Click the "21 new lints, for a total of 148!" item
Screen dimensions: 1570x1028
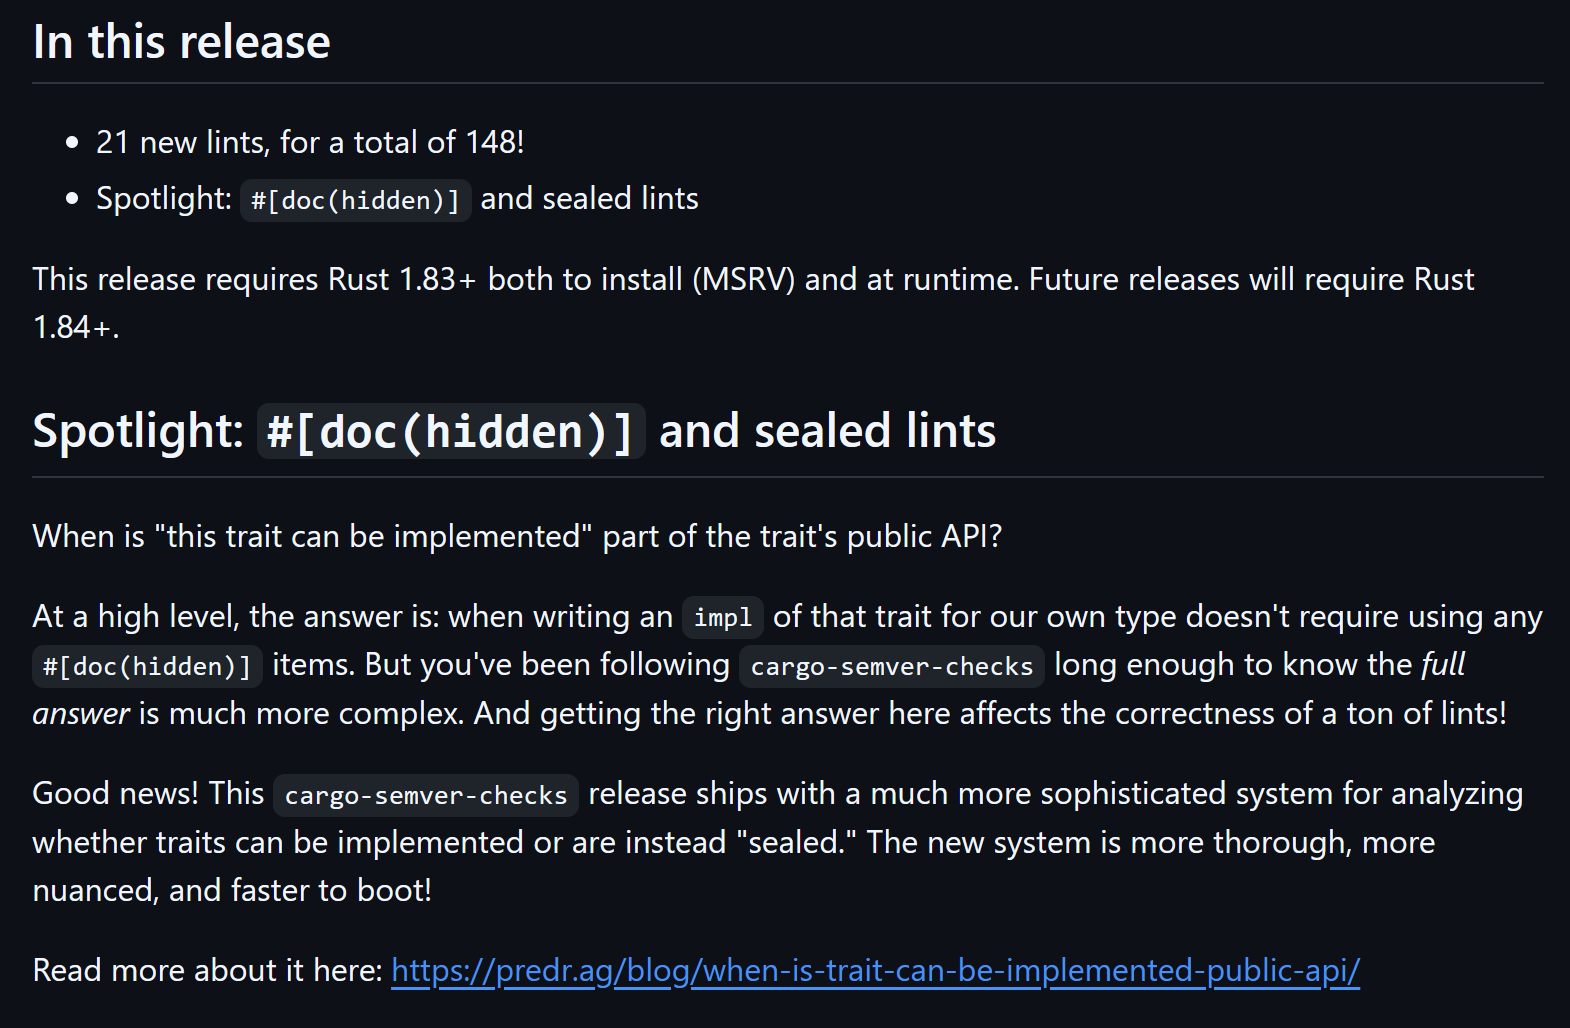310,142
